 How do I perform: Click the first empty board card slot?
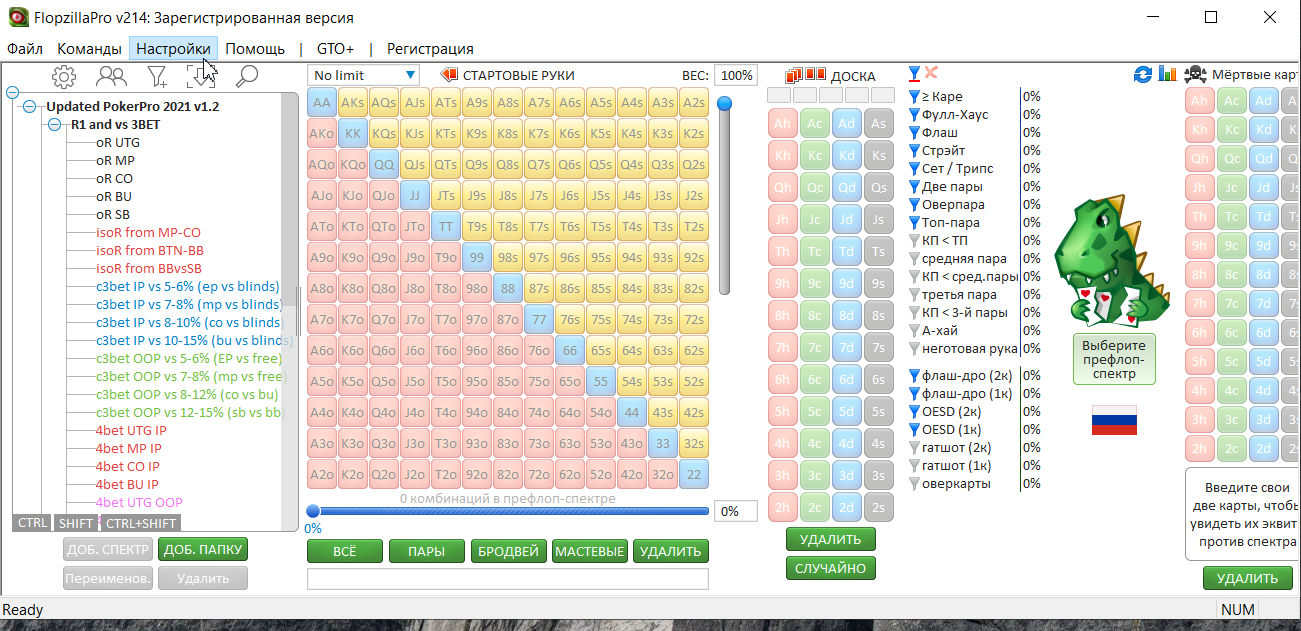pyautogui.click(x=779, y=95)
